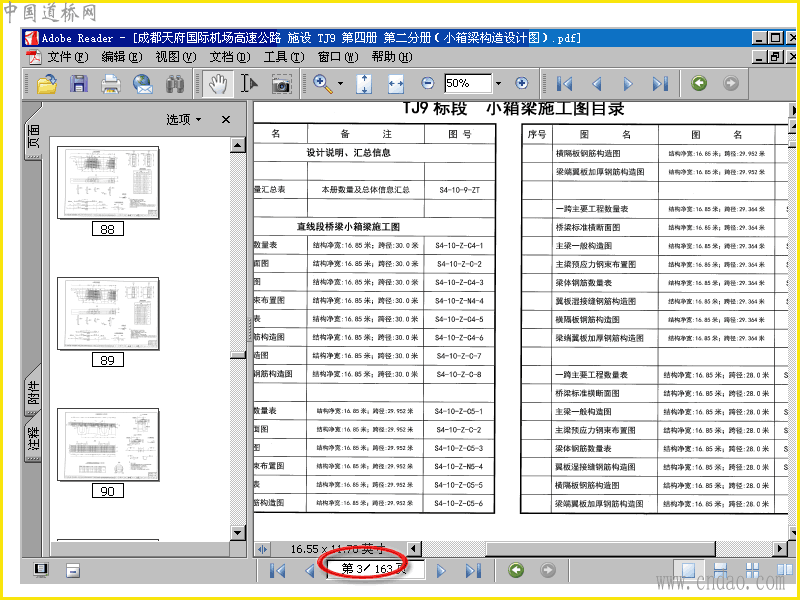The image size is (800, 600).
Task: Click thumbnail panel scroll down arrow
Action: pyautogui.click(x=237, y=533)
